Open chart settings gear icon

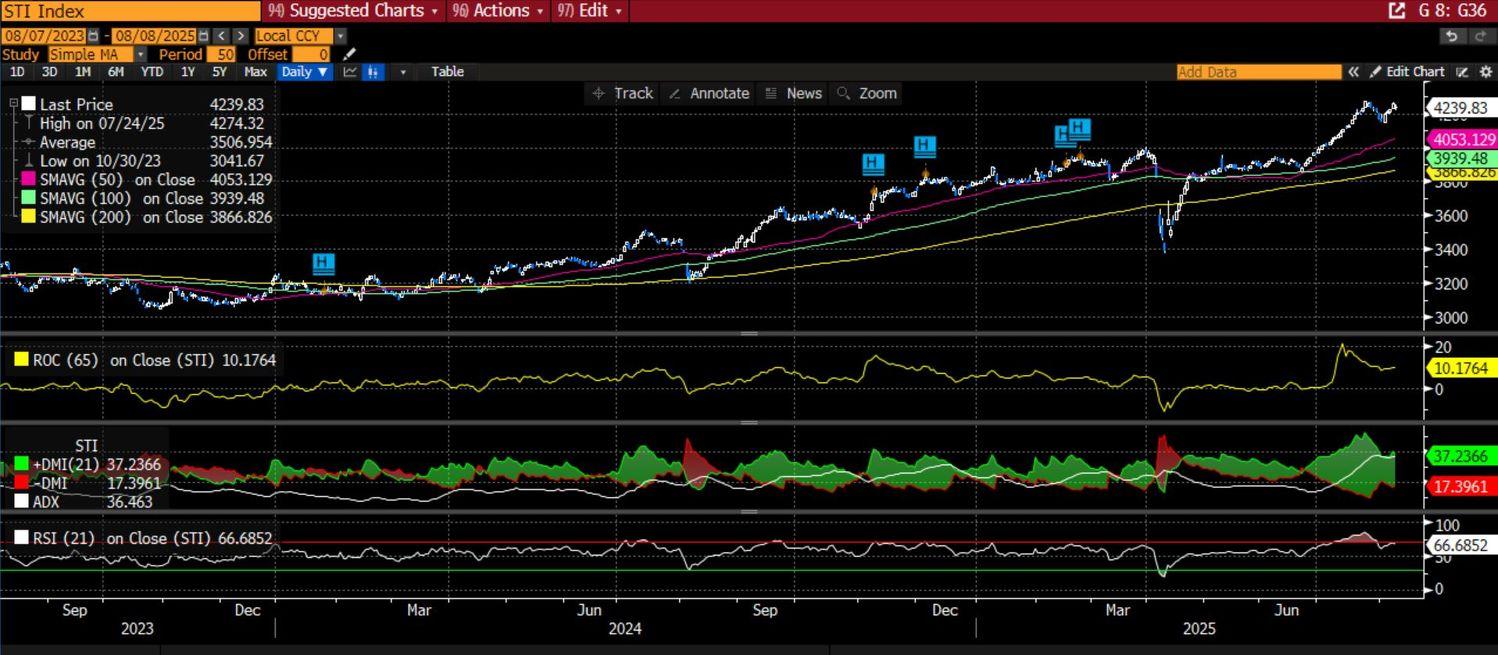(1486, 72)
